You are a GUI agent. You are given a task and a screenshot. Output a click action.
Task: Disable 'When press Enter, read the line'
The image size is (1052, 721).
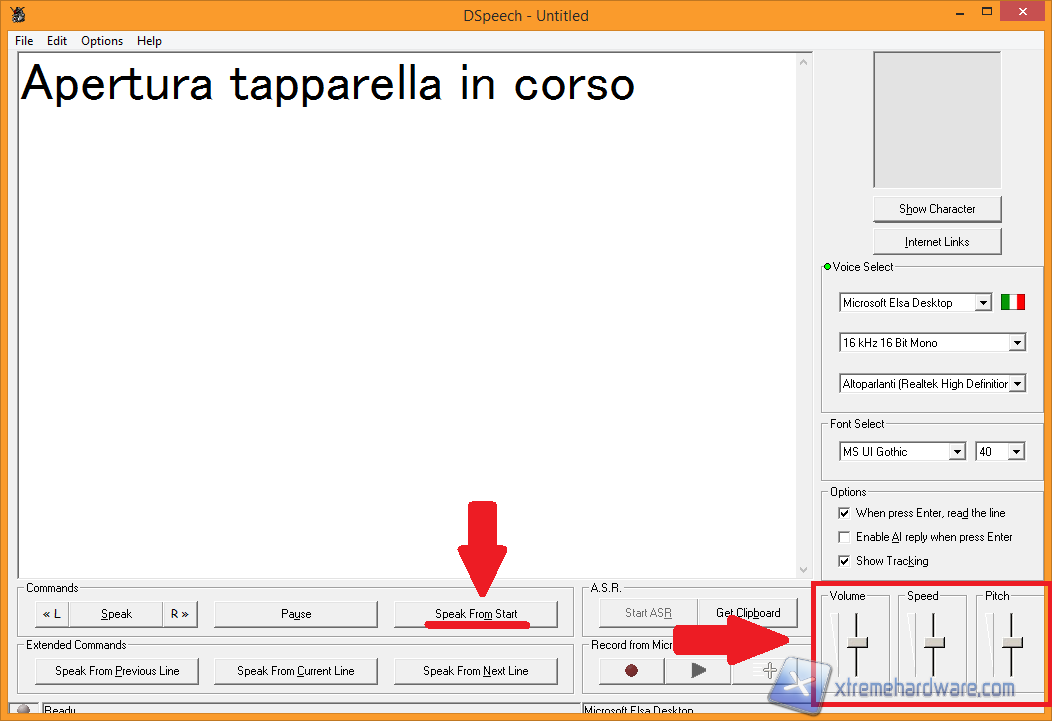(x=844, y=513)
